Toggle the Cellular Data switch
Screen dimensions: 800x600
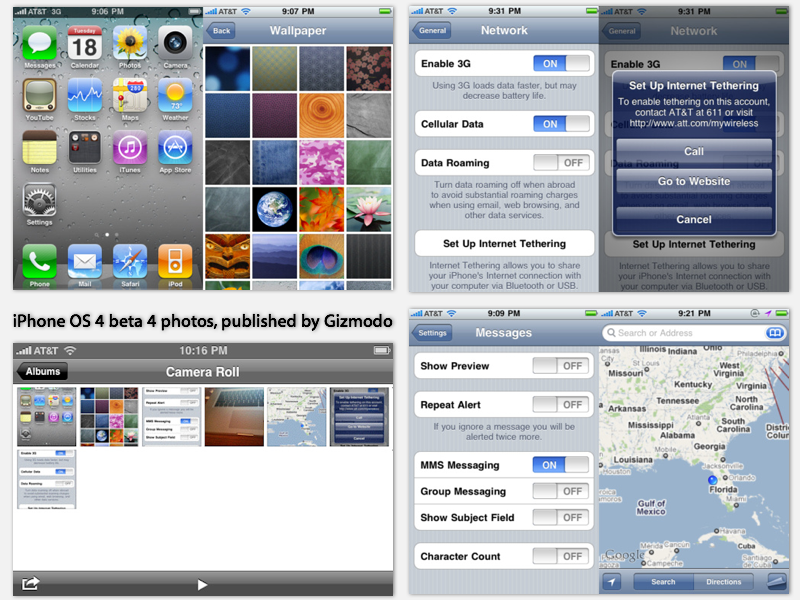[561, 124]
